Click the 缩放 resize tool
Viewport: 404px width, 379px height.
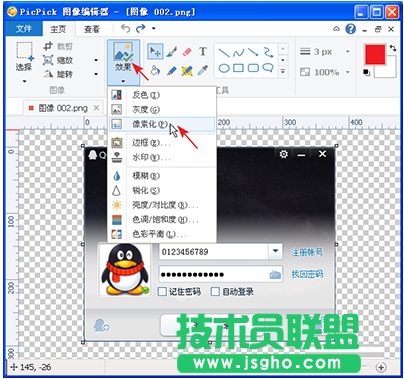tap(58, 60)
